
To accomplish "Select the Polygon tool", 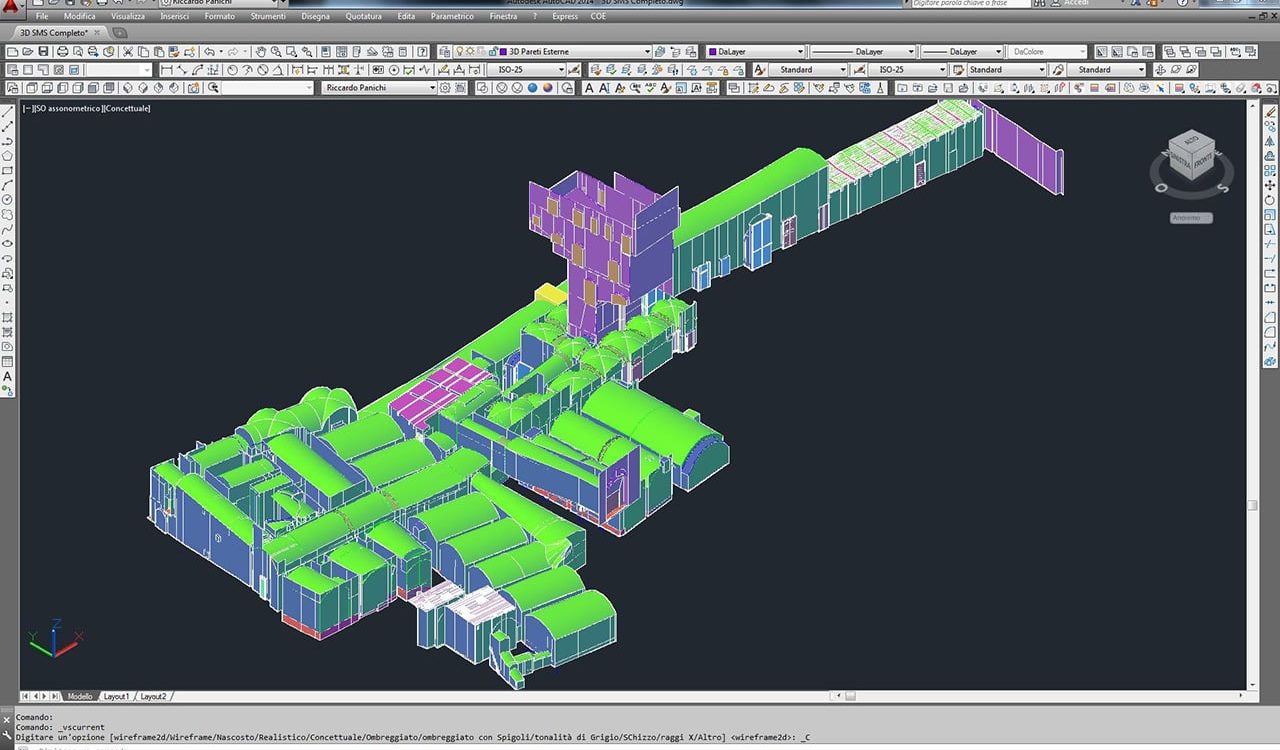I will tap(7, 155).
